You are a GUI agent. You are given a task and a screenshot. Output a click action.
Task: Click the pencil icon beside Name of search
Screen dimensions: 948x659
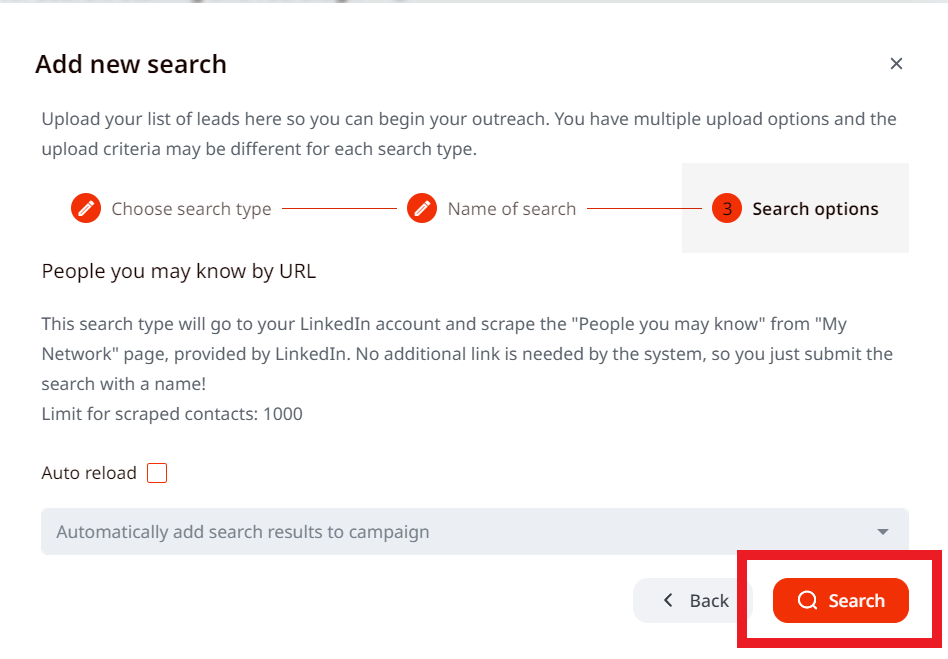click(x=422, y=209)
